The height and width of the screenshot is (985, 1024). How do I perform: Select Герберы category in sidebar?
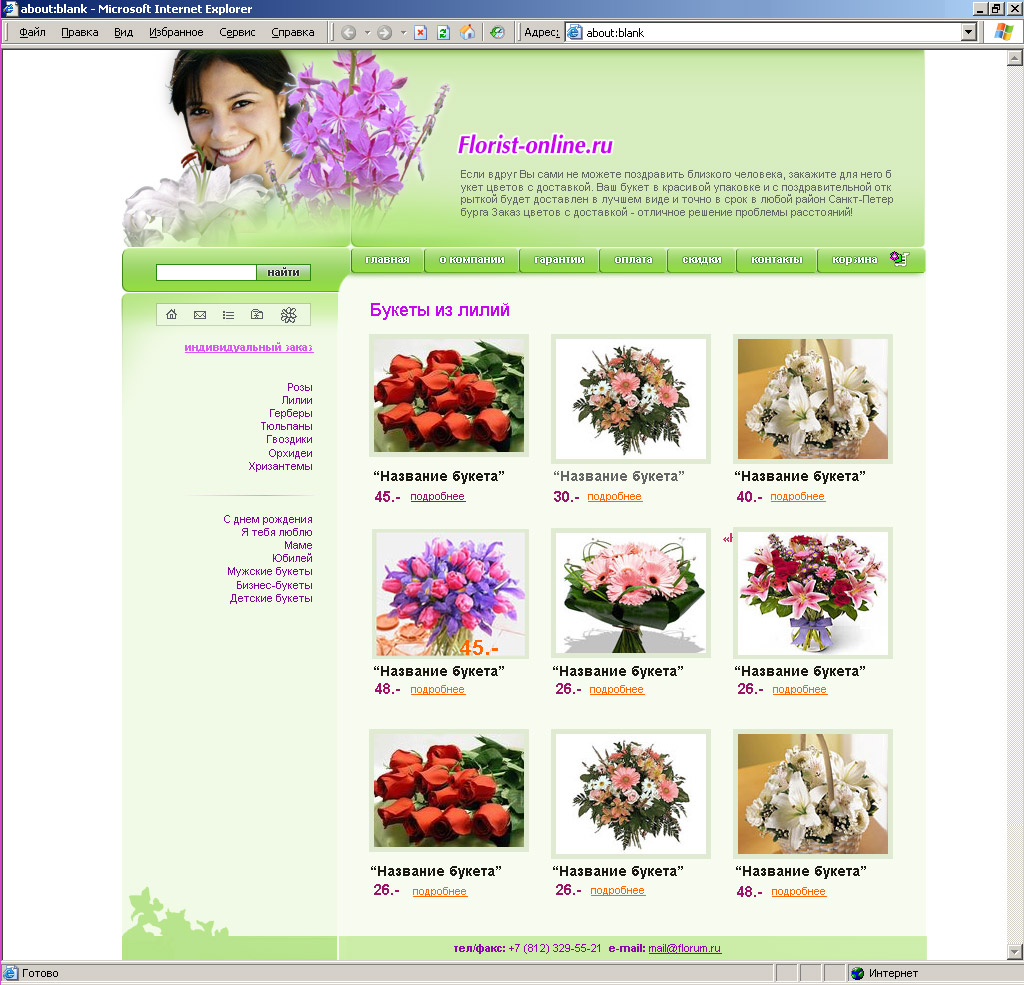tap(291, 413)
